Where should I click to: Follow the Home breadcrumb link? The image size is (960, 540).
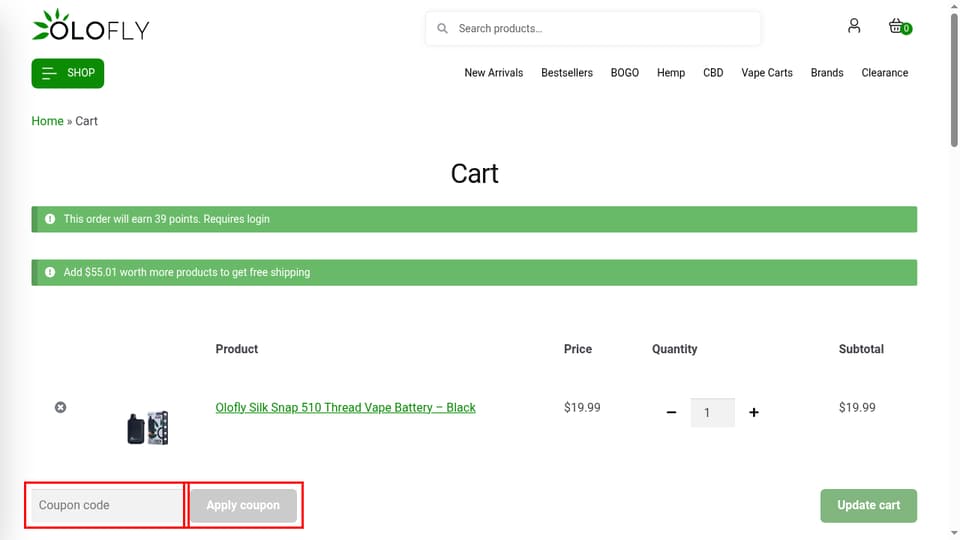point(47,121)
